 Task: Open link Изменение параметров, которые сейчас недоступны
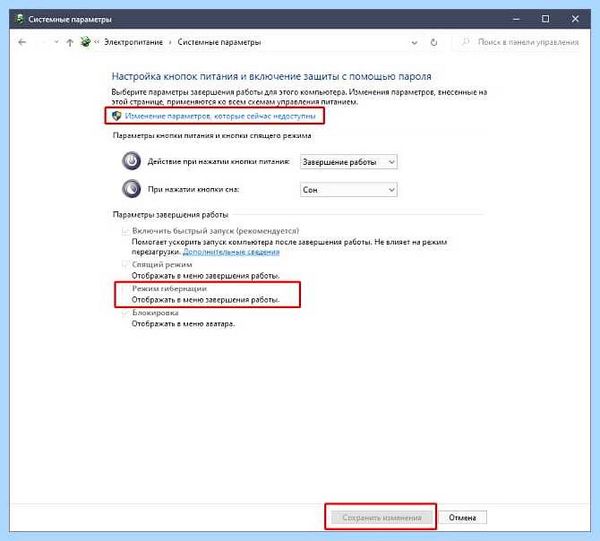point(220,116)
